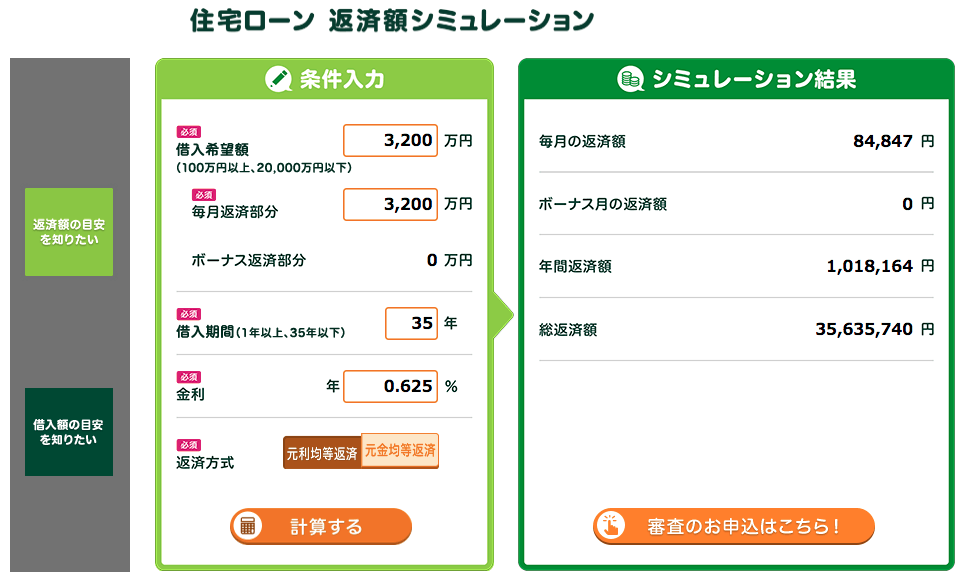Focus the 借入希望額 input field
This screenshot has height=586, width=968.
click(390, 140)
